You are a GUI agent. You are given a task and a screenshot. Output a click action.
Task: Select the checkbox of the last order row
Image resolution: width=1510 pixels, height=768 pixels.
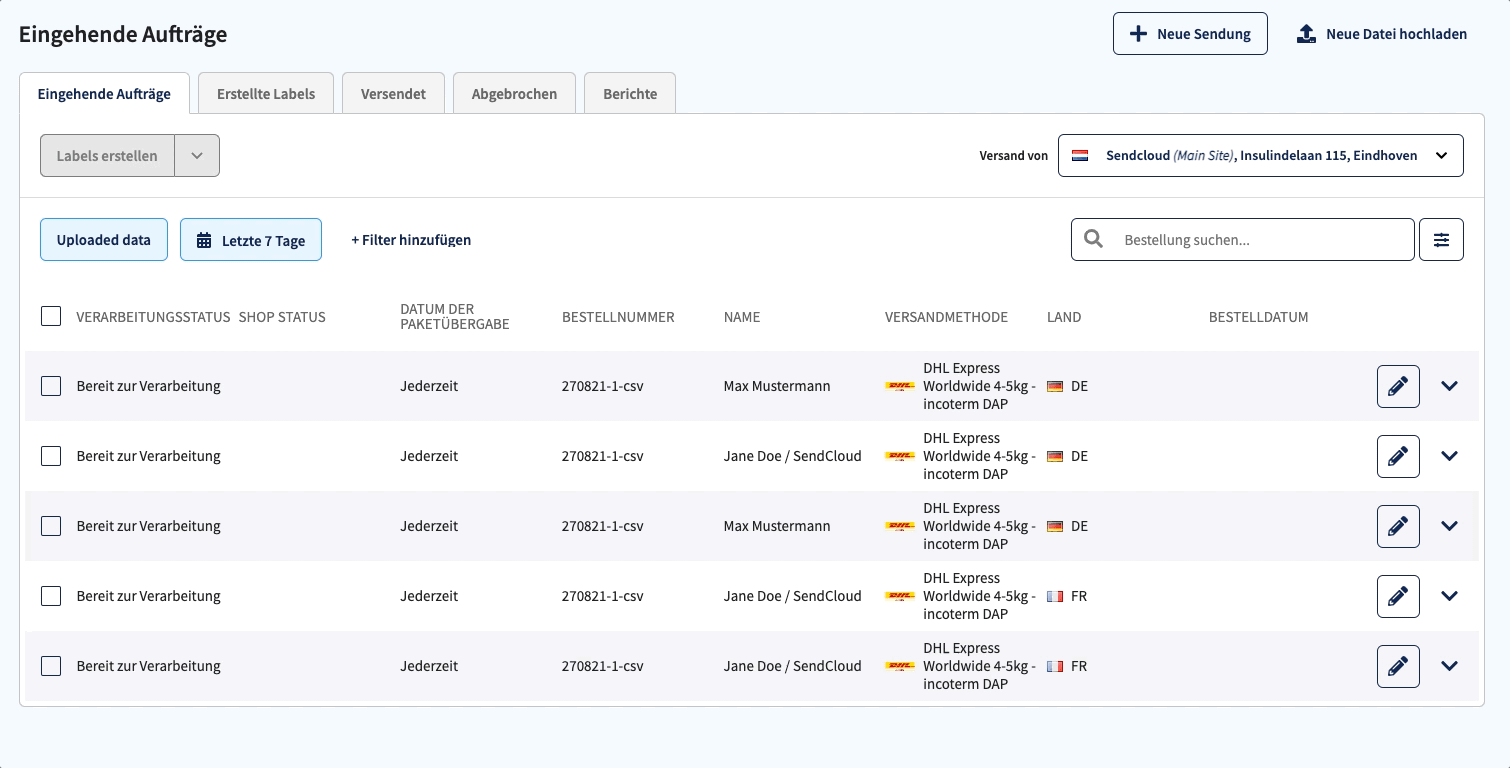51,666
